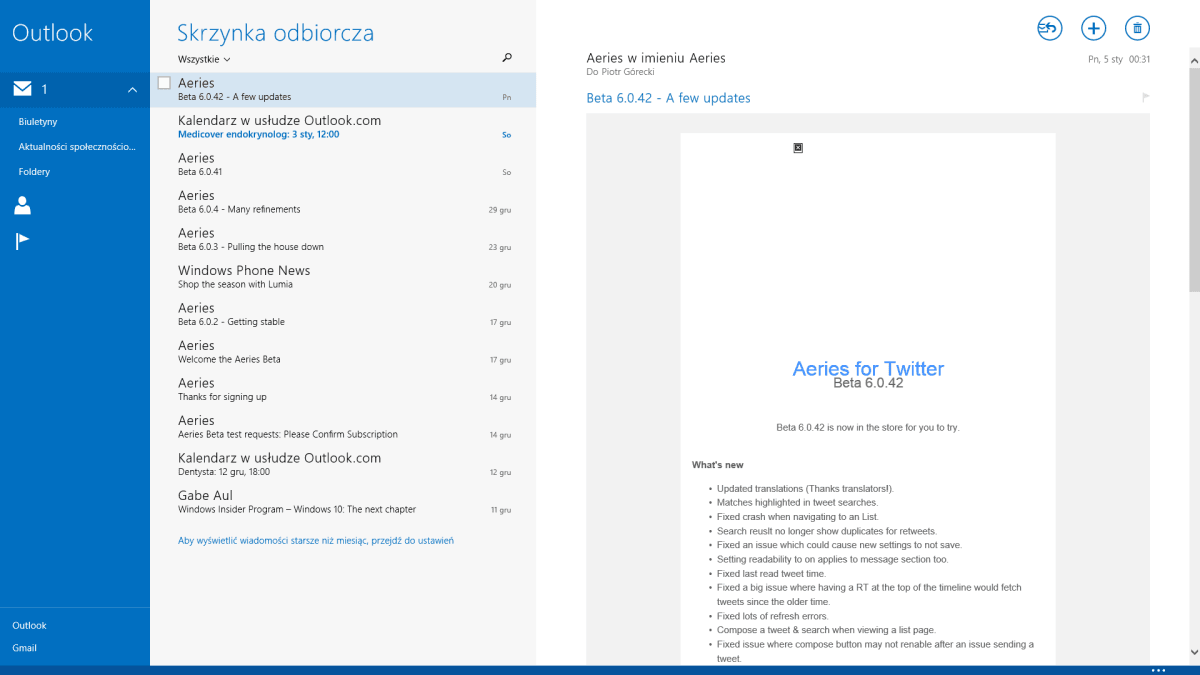
Task: Delete the message using trash icon
Action: tap(1137, 29)
